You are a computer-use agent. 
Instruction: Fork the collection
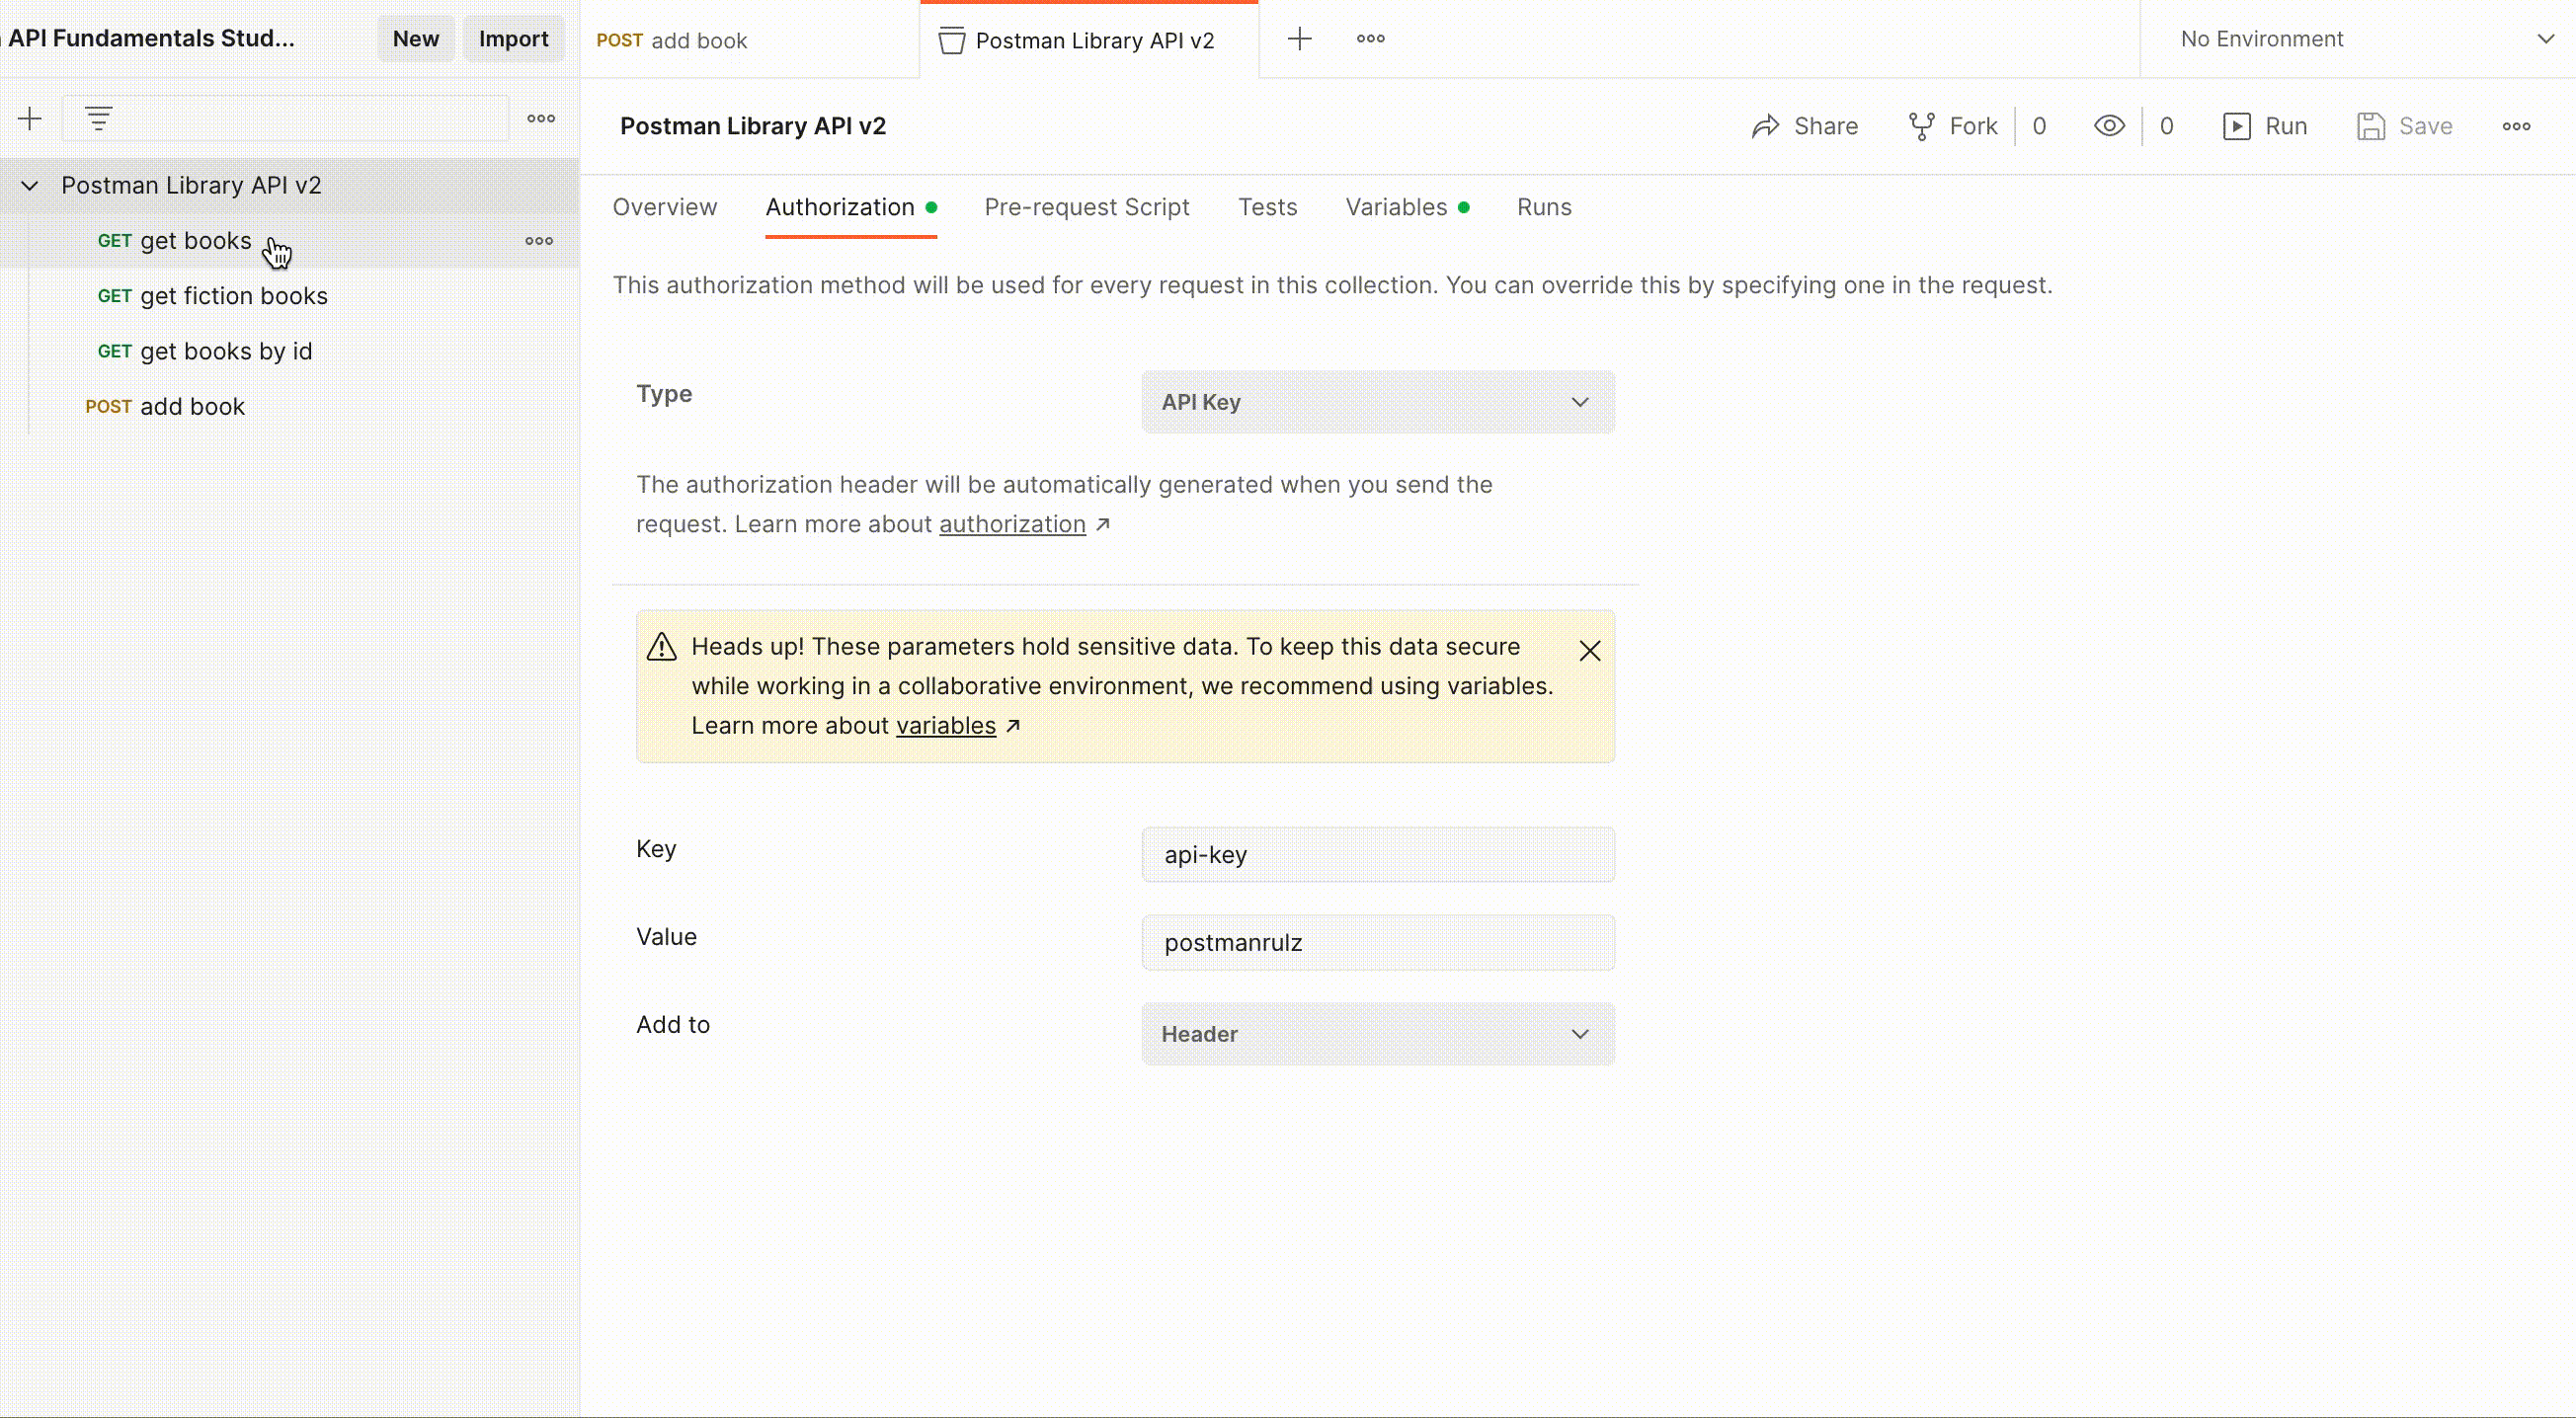tap(1951, 126)
